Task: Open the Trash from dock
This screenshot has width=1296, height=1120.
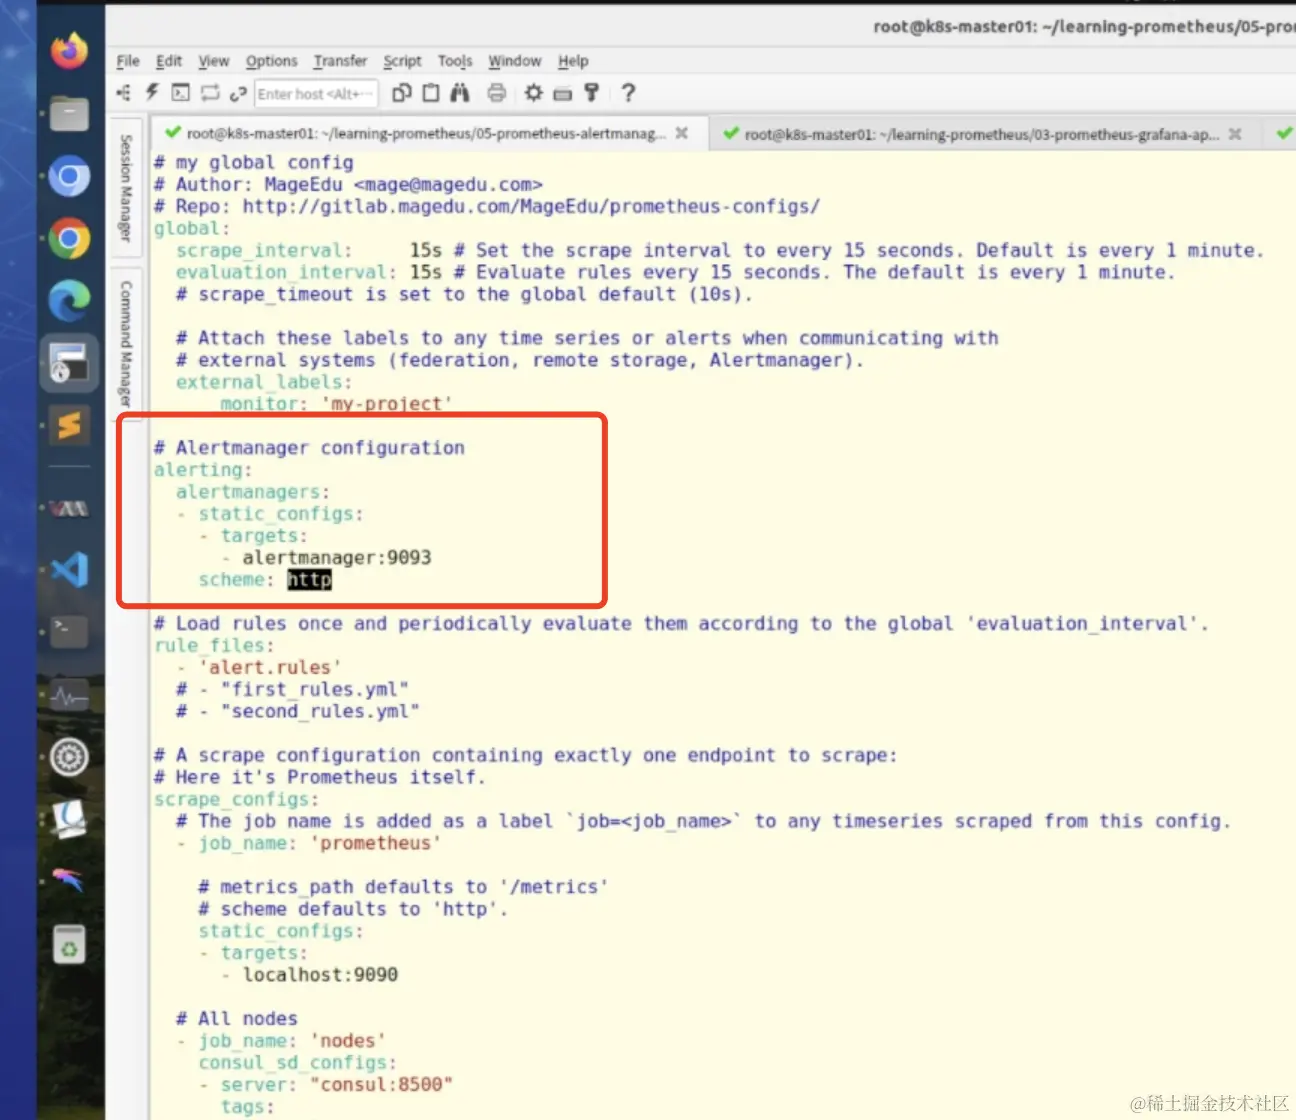Action: click(69, 944)
